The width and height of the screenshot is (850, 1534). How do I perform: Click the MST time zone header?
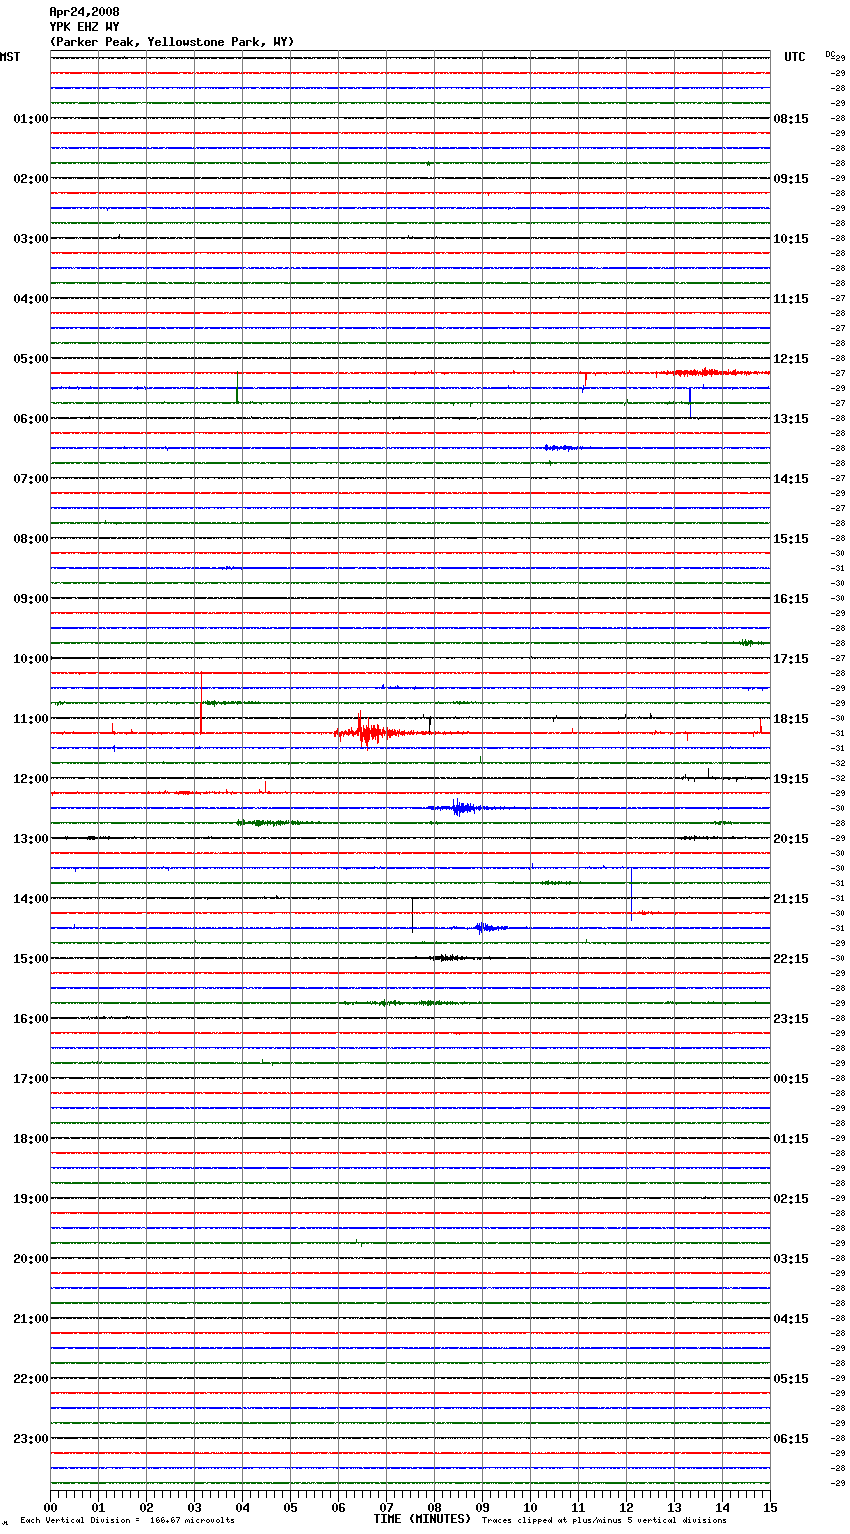click(x=10, y=57)
